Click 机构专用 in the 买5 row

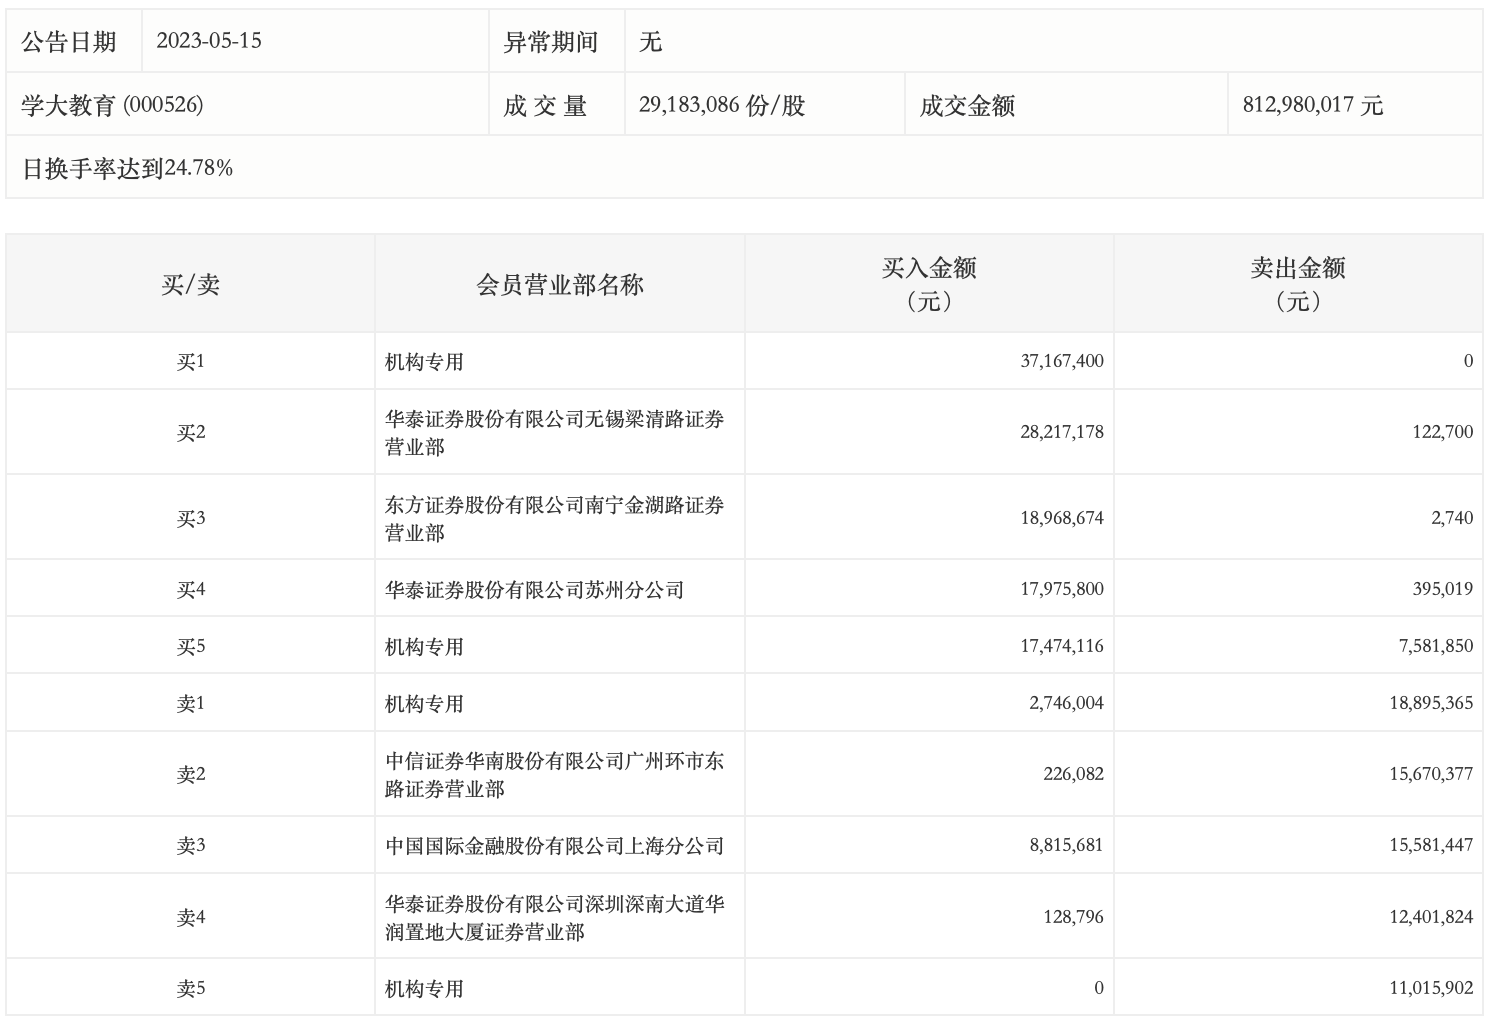(425, 647)
